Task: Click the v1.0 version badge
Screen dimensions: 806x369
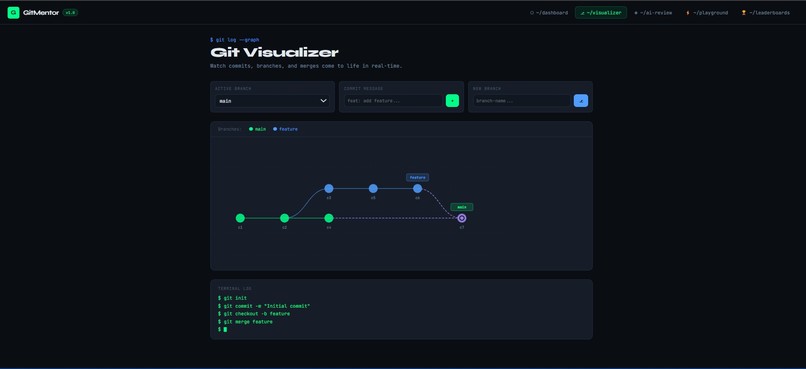Action: pos(70,13)
